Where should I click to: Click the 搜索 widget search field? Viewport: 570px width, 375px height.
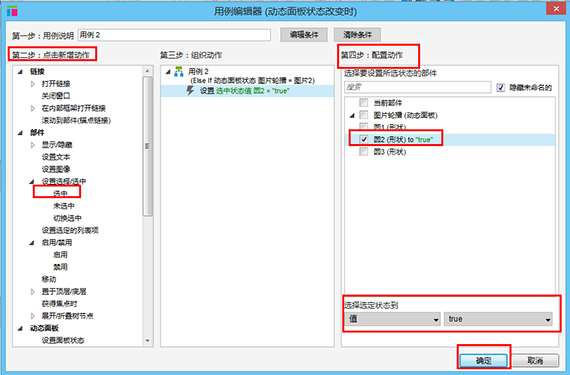(417, 87)
